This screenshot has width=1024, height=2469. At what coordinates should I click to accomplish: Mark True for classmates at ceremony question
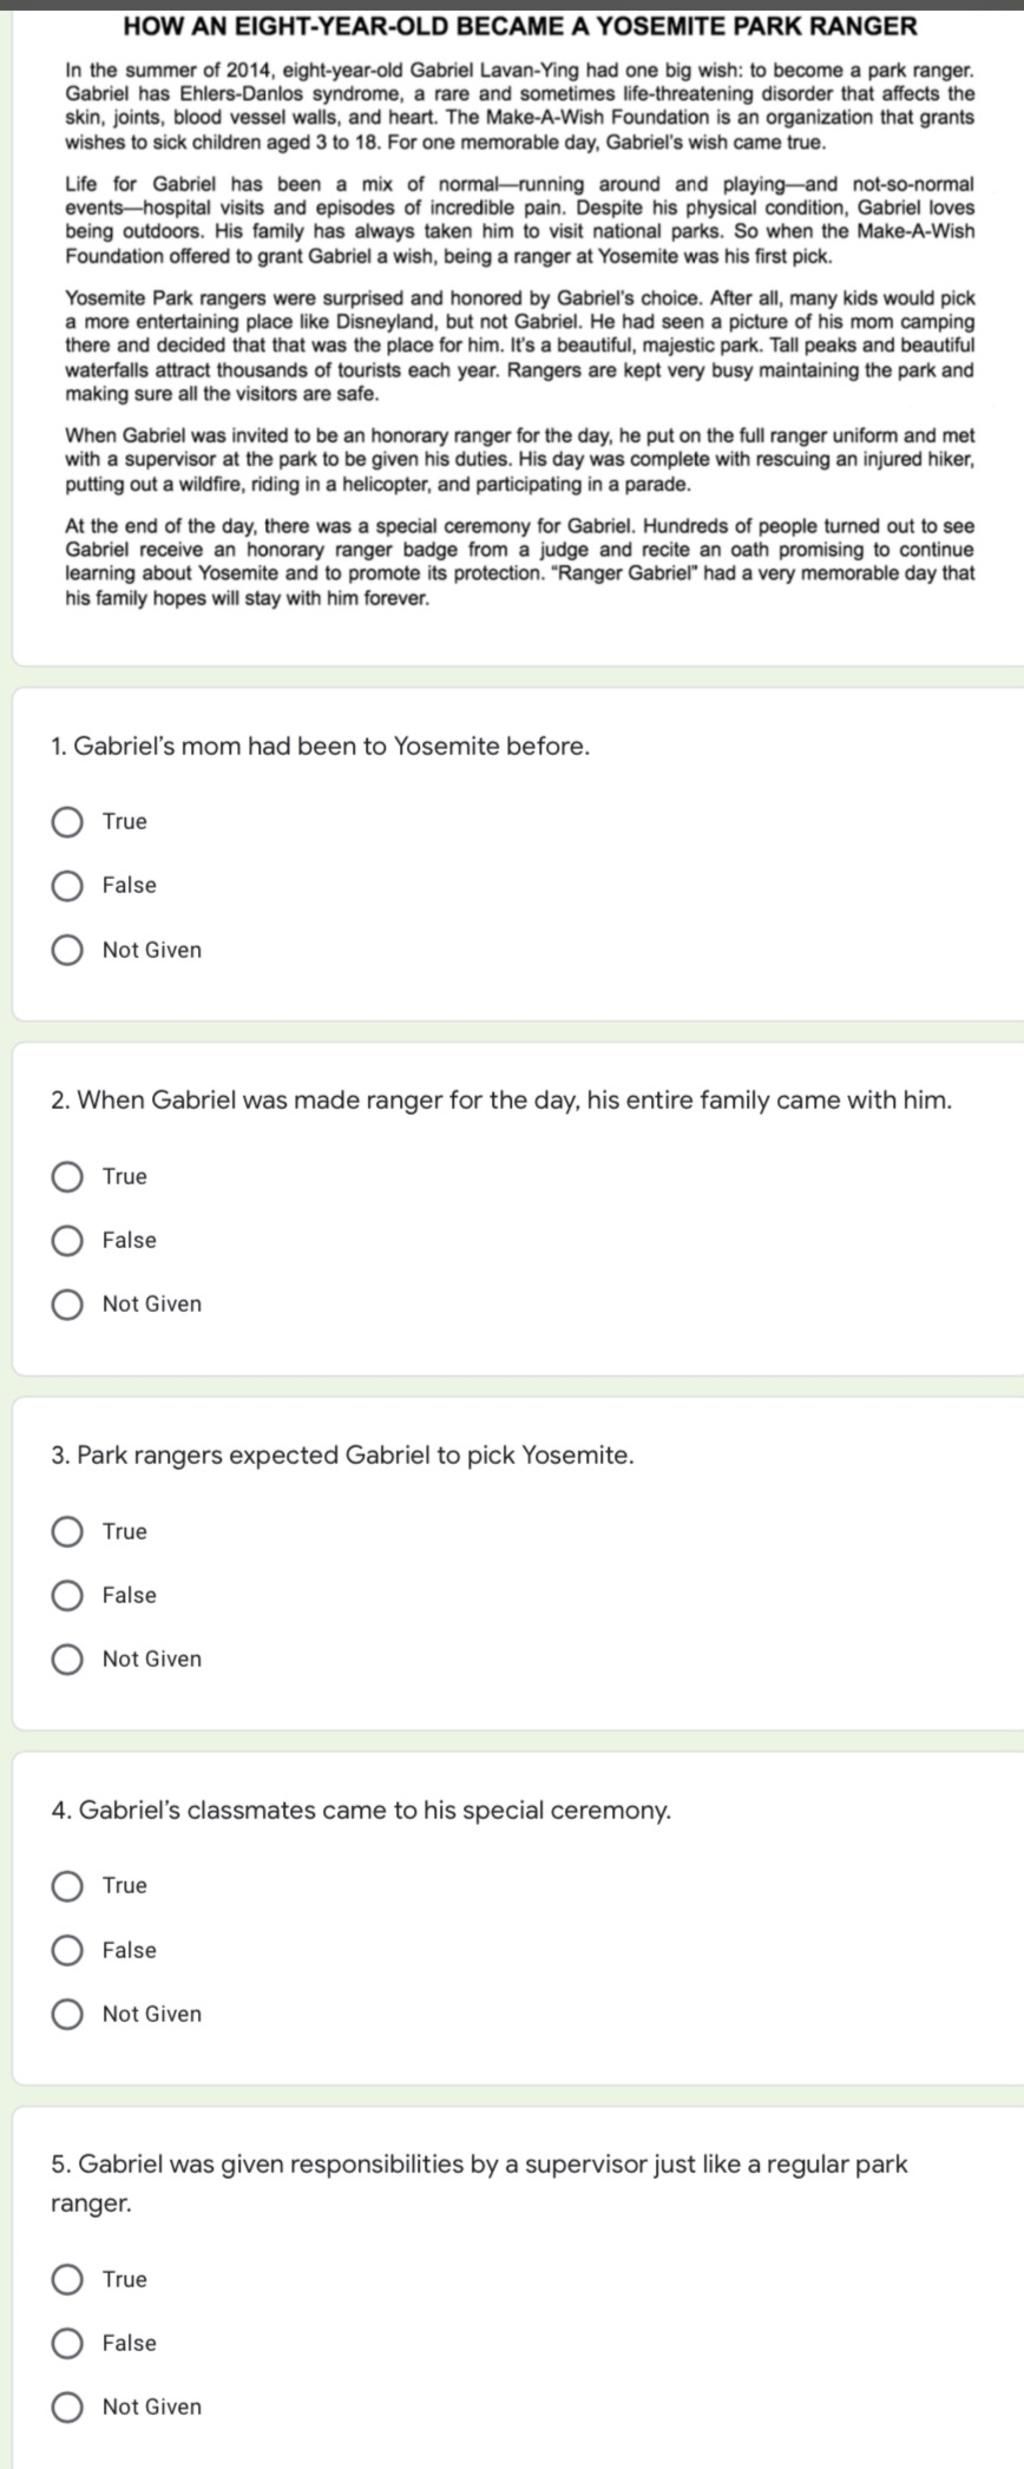(67, 1886)
